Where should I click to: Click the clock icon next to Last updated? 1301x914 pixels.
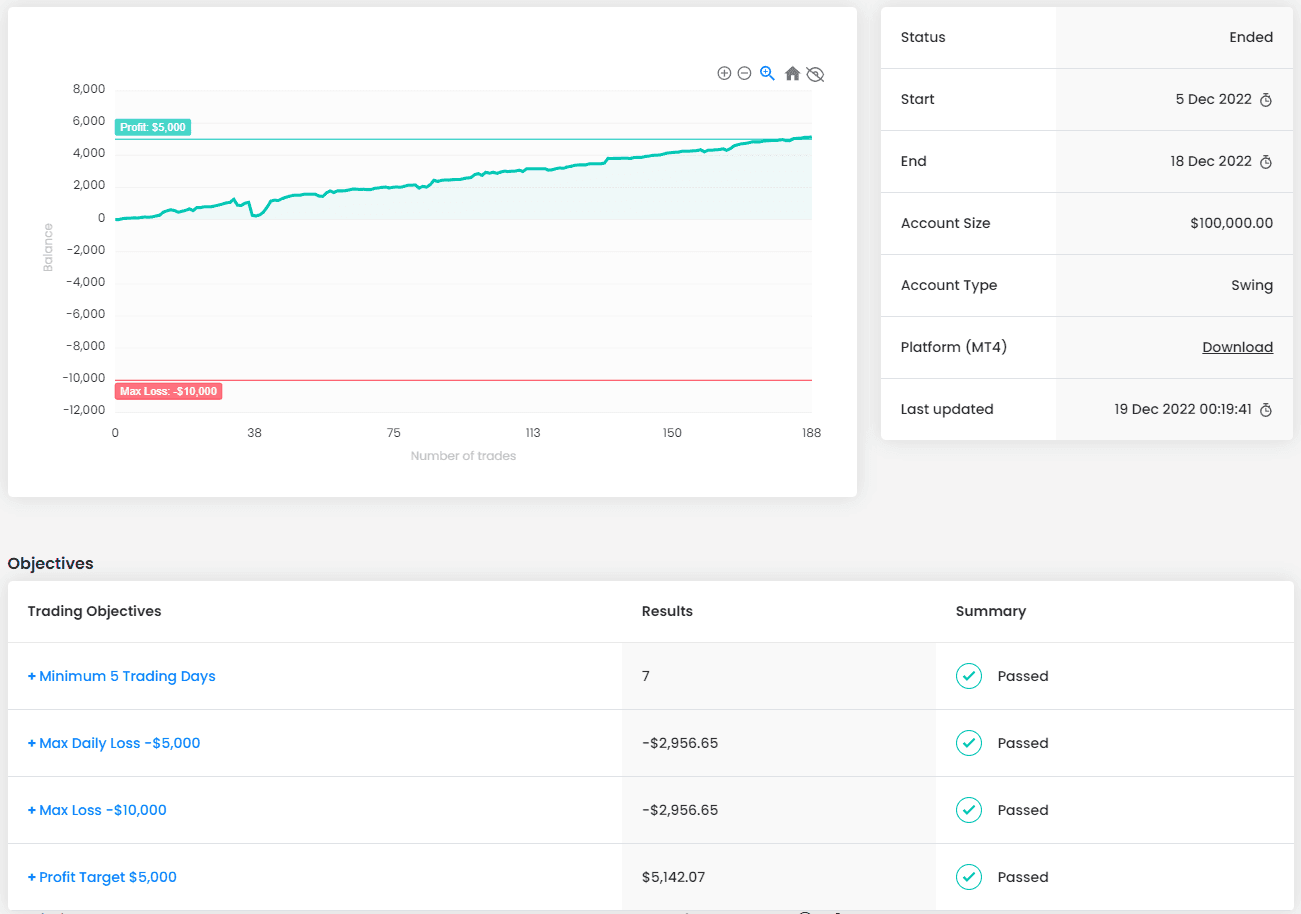[x=1267, y=409]
